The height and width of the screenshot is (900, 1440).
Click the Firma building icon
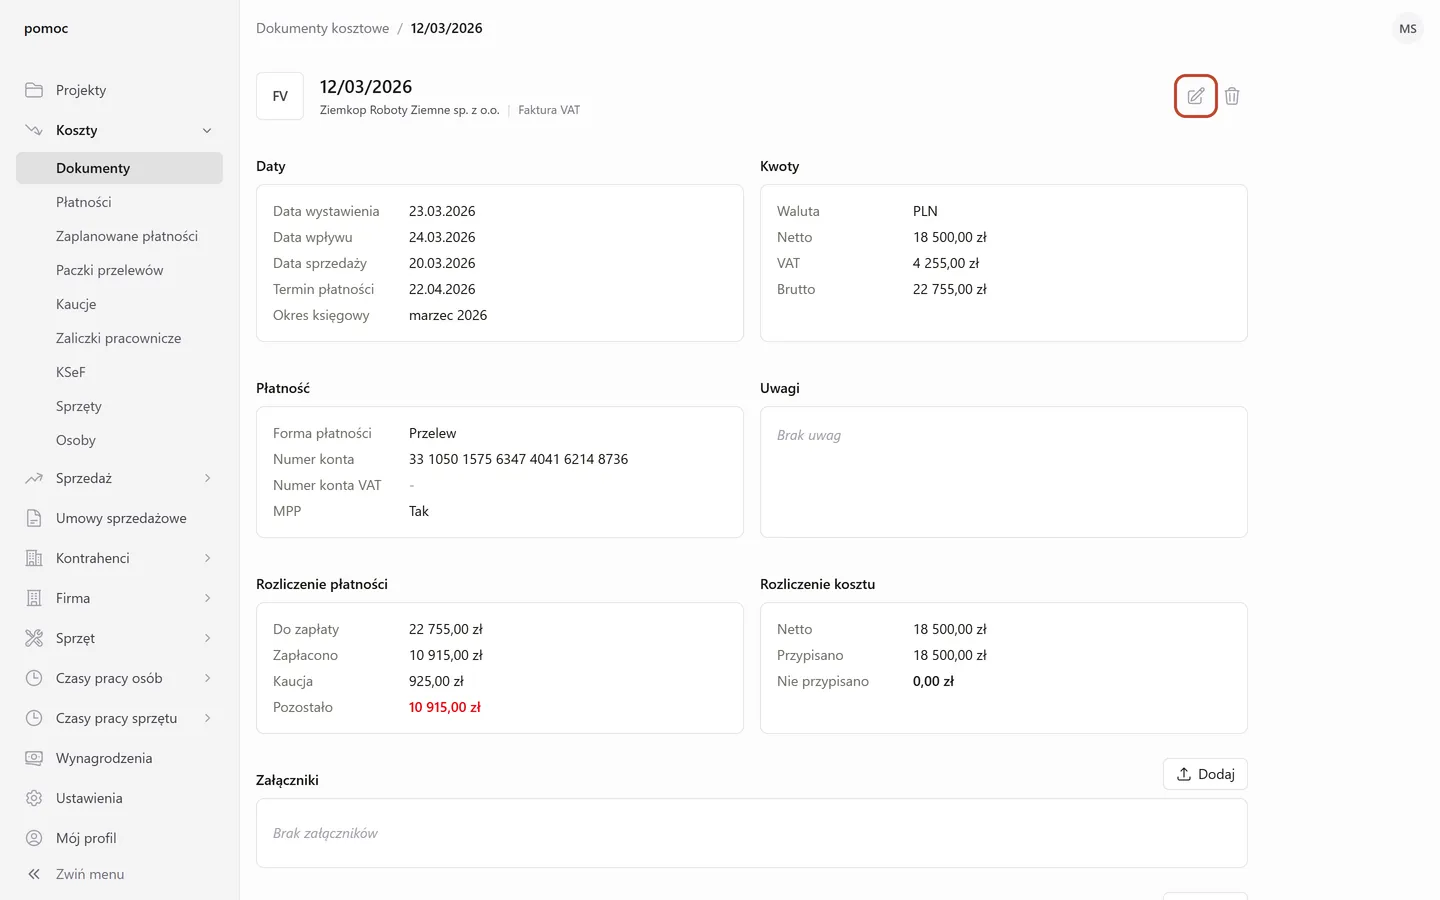point(34,598)
